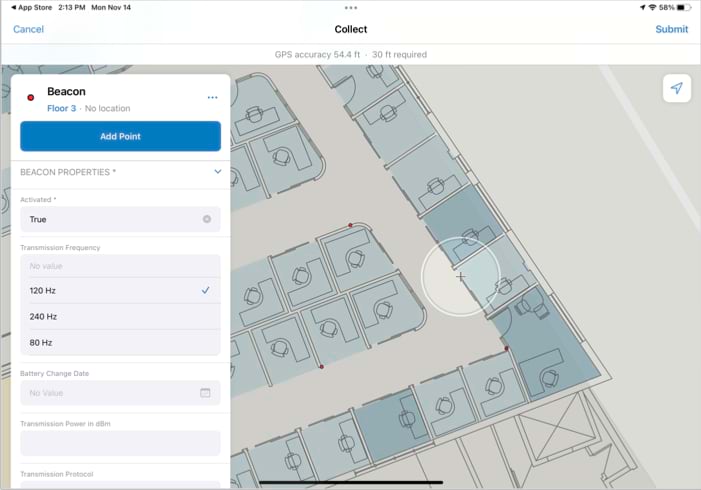Select 120 Hz transmission frequency
The image size is (701, 490).
tap(120, 291)
